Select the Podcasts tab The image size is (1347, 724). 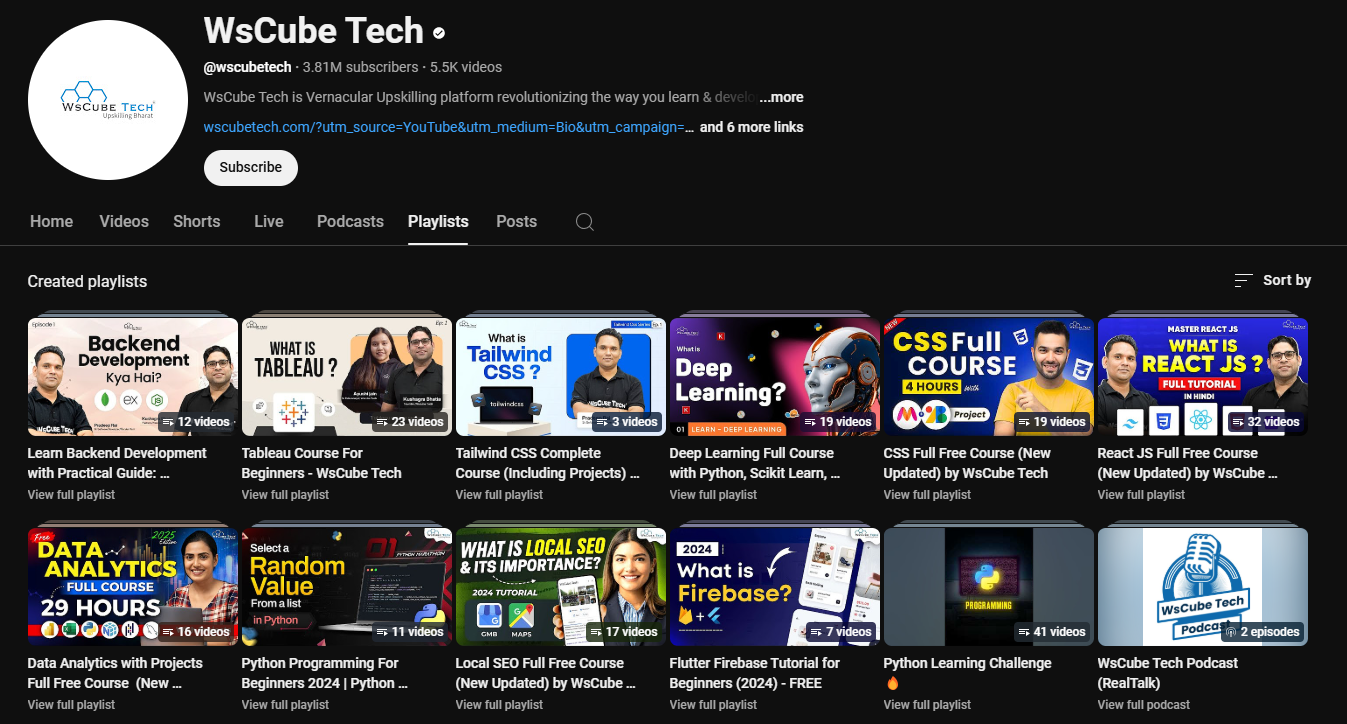pyautogui.click(x=350, y=222)
